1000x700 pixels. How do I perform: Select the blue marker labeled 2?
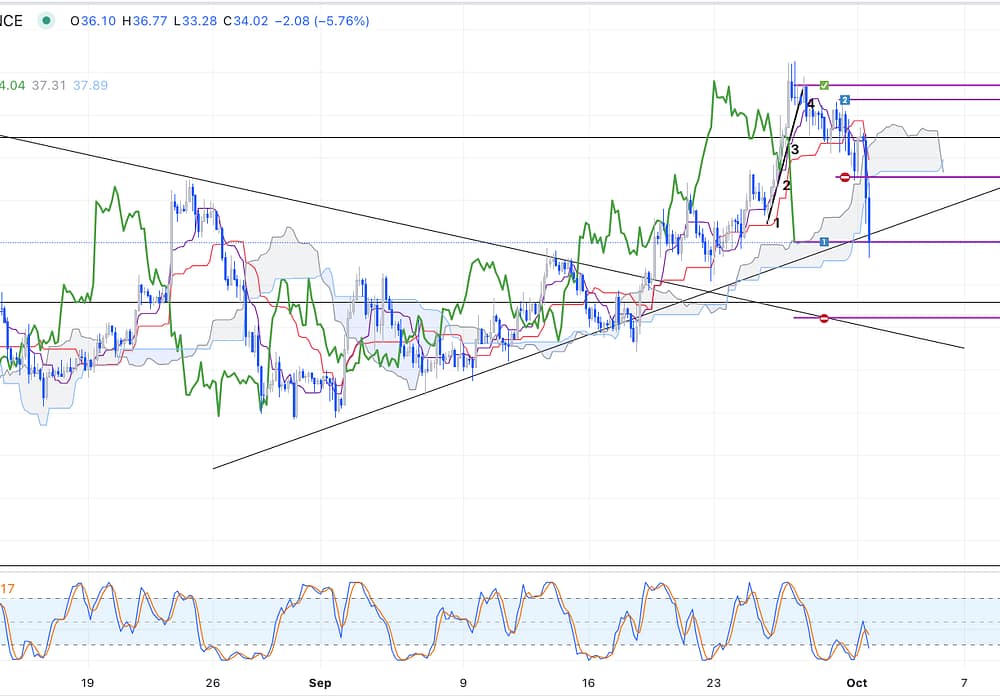pos(845,100)
